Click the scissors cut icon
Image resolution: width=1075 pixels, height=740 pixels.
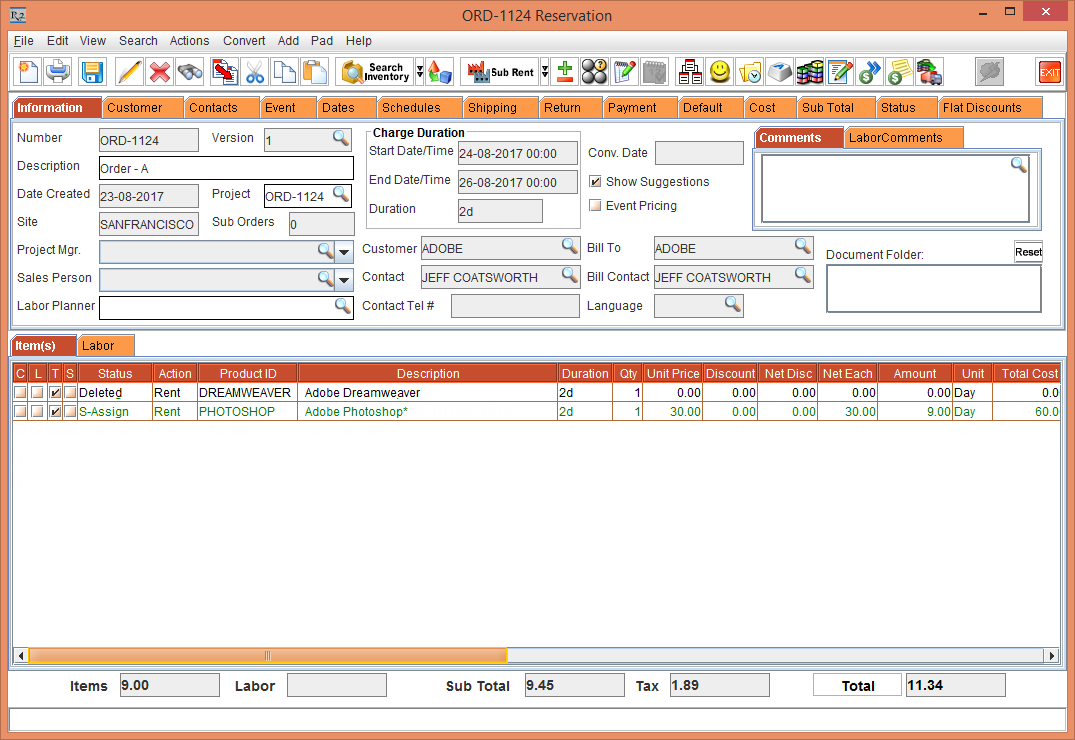254,72
